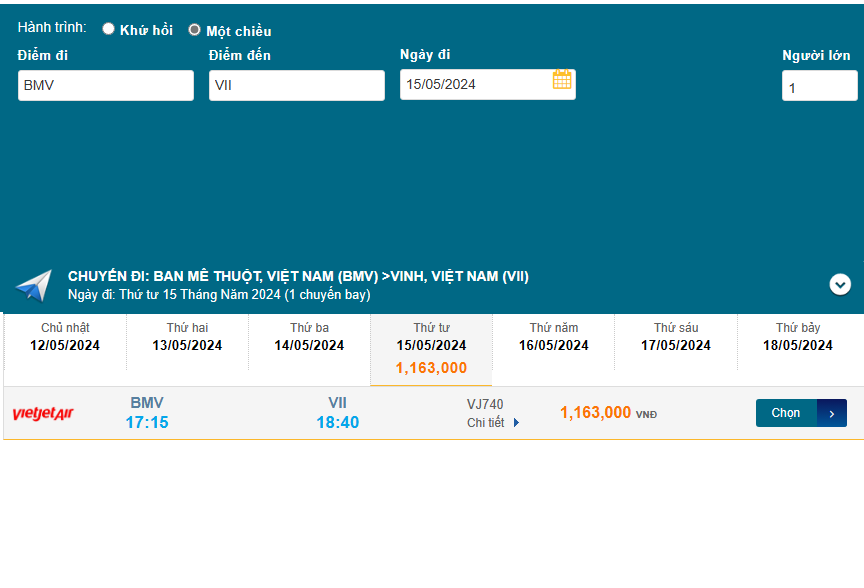Viewport: 864px width, 588px height.
Task: Switch to Chủ nhật 12/05/2024 tab
Action: tap(65, 337)
